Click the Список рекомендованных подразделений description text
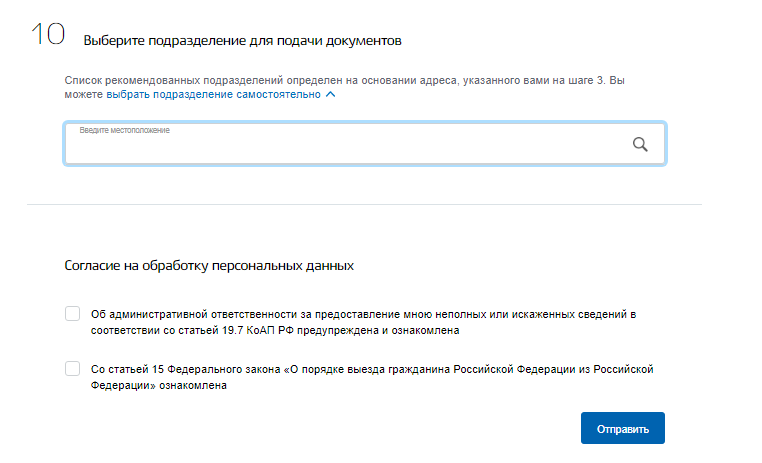Image resolution: width=762 pixels, height=463 pixels. 345,87
